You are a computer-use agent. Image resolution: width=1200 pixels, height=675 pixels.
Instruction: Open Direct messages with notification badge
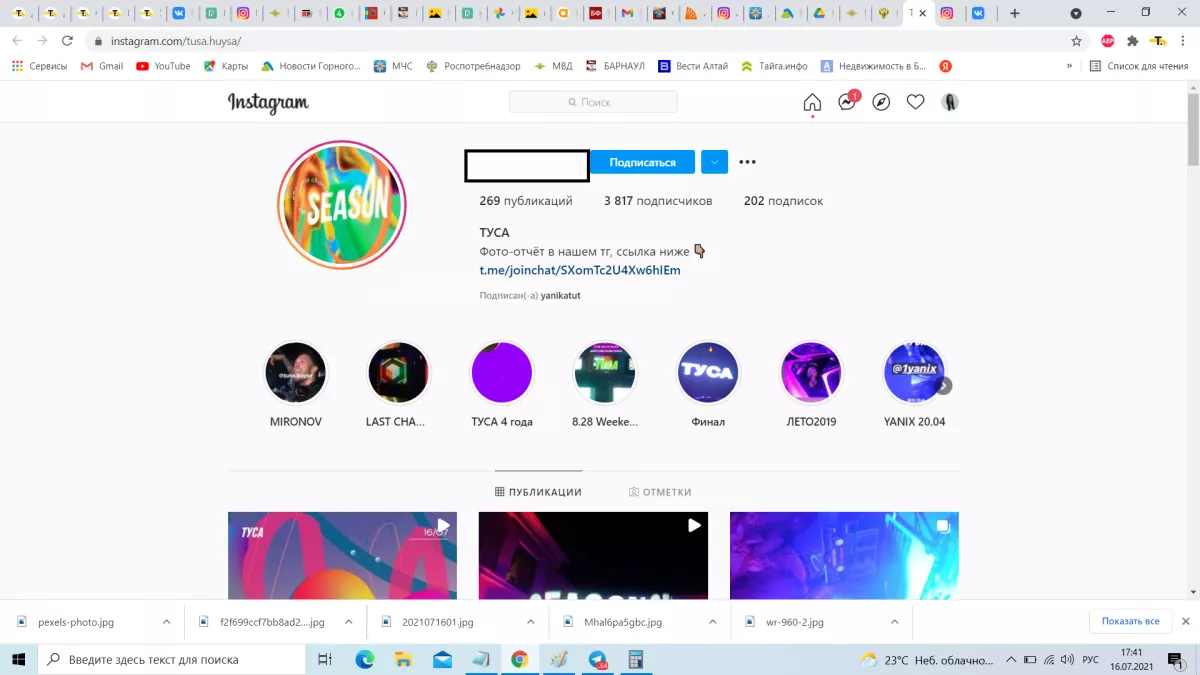(847, 102)
